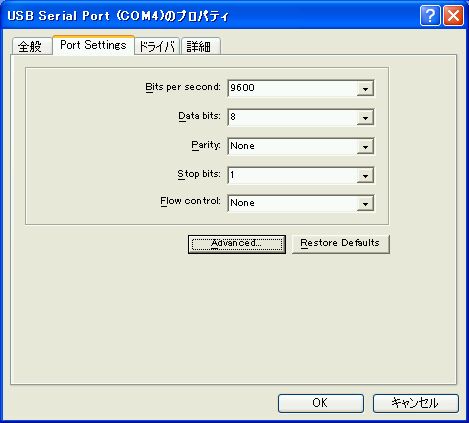469x423 pixels.
Task: Close the COM4 properties dialog
Action: 453,15
